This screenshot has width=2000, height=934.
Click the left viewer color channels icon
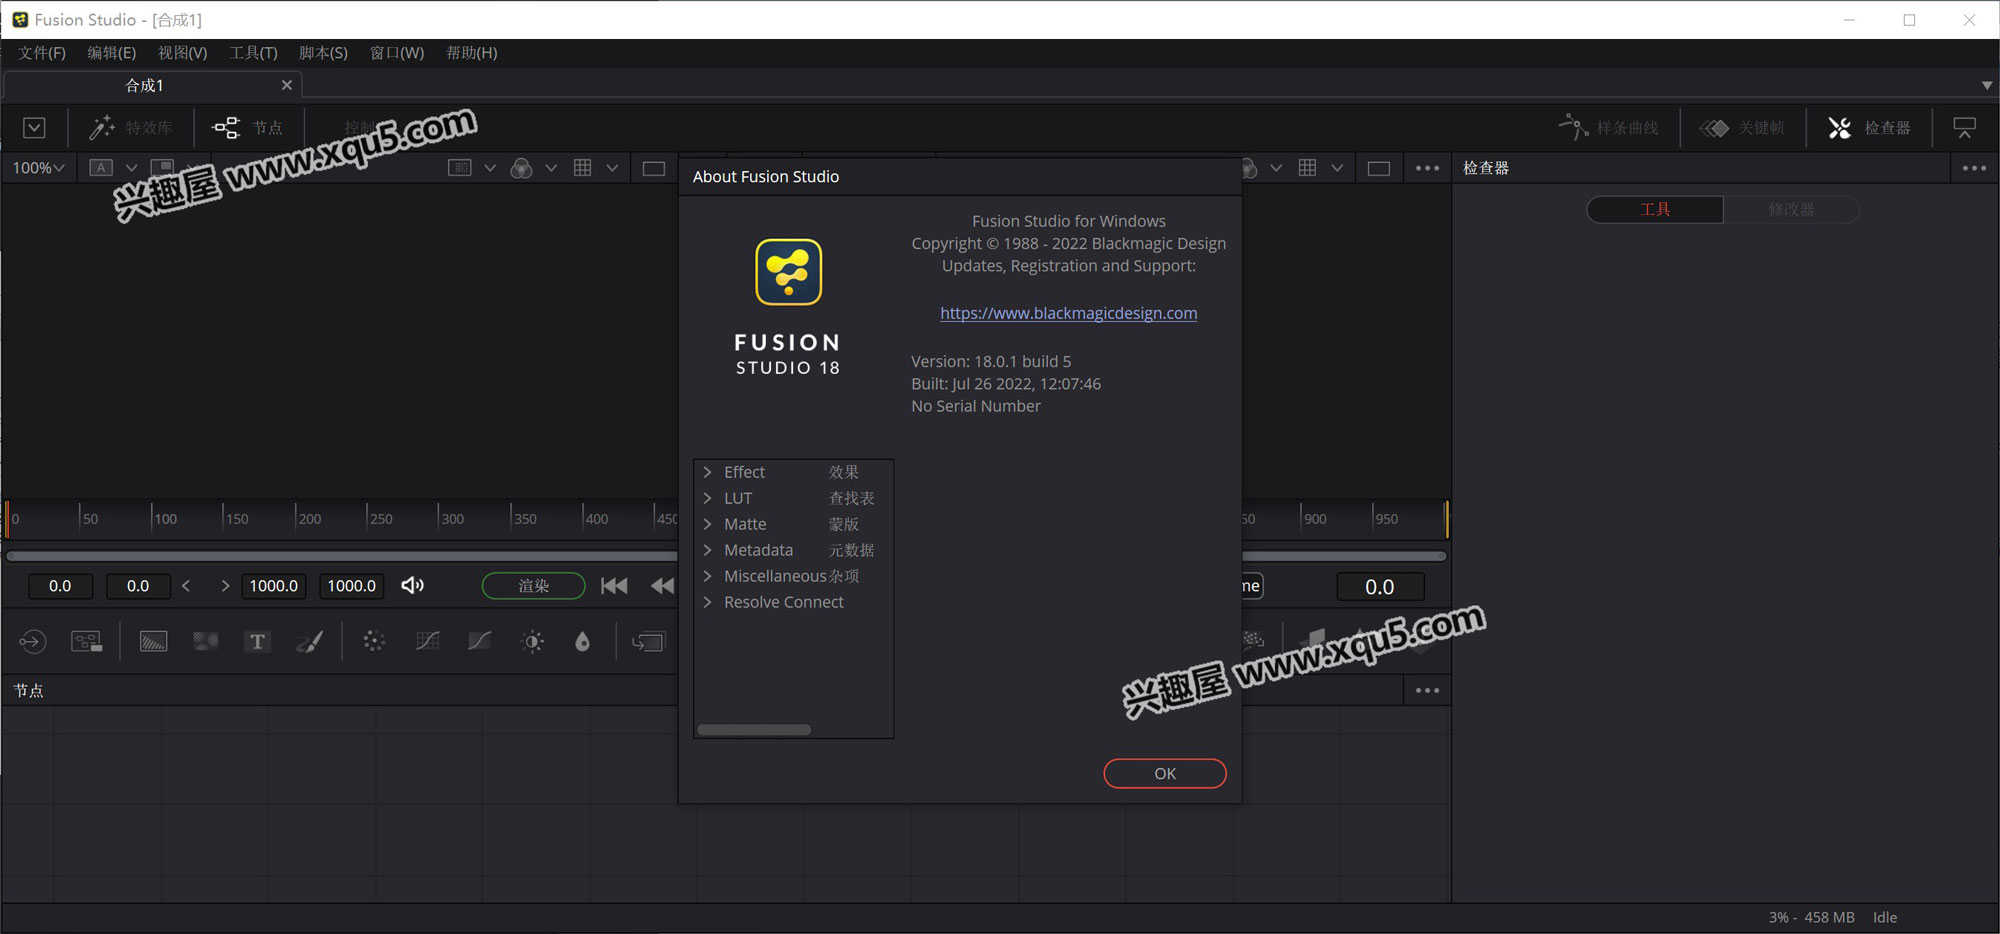(x=521, y=168)
